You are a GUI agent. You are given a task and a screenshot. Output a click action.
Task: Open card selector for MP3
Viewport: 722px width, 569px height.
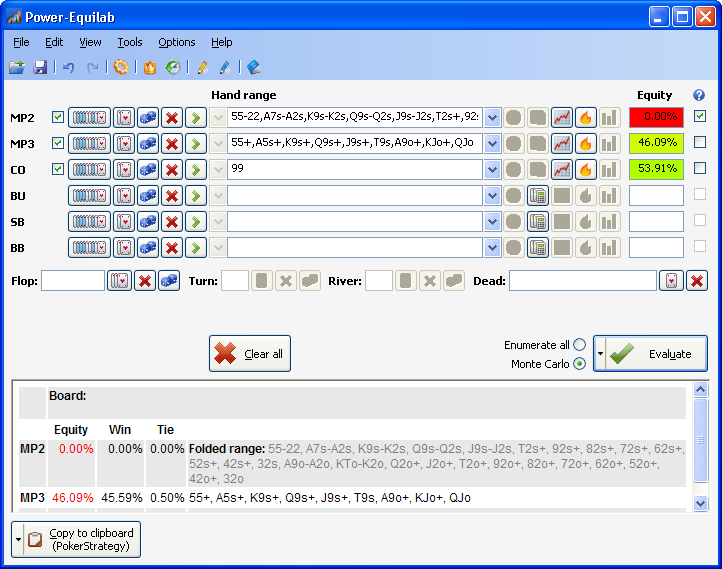pyautogui.click(x=124, y=144)
